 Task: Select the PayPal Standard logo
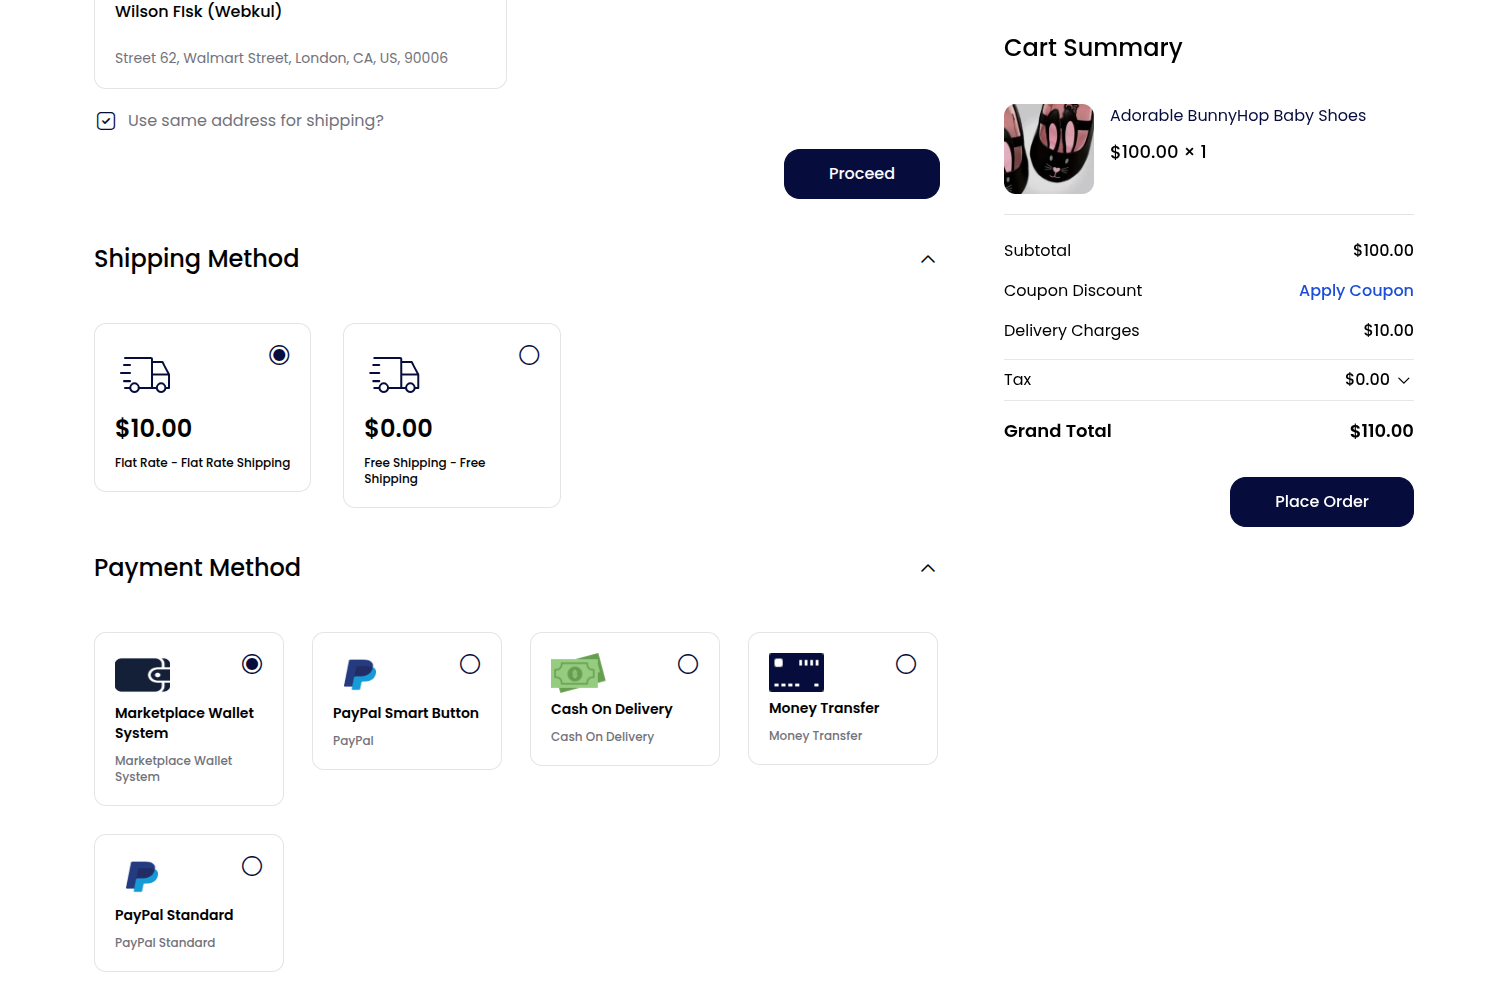(x=141, y=876)
